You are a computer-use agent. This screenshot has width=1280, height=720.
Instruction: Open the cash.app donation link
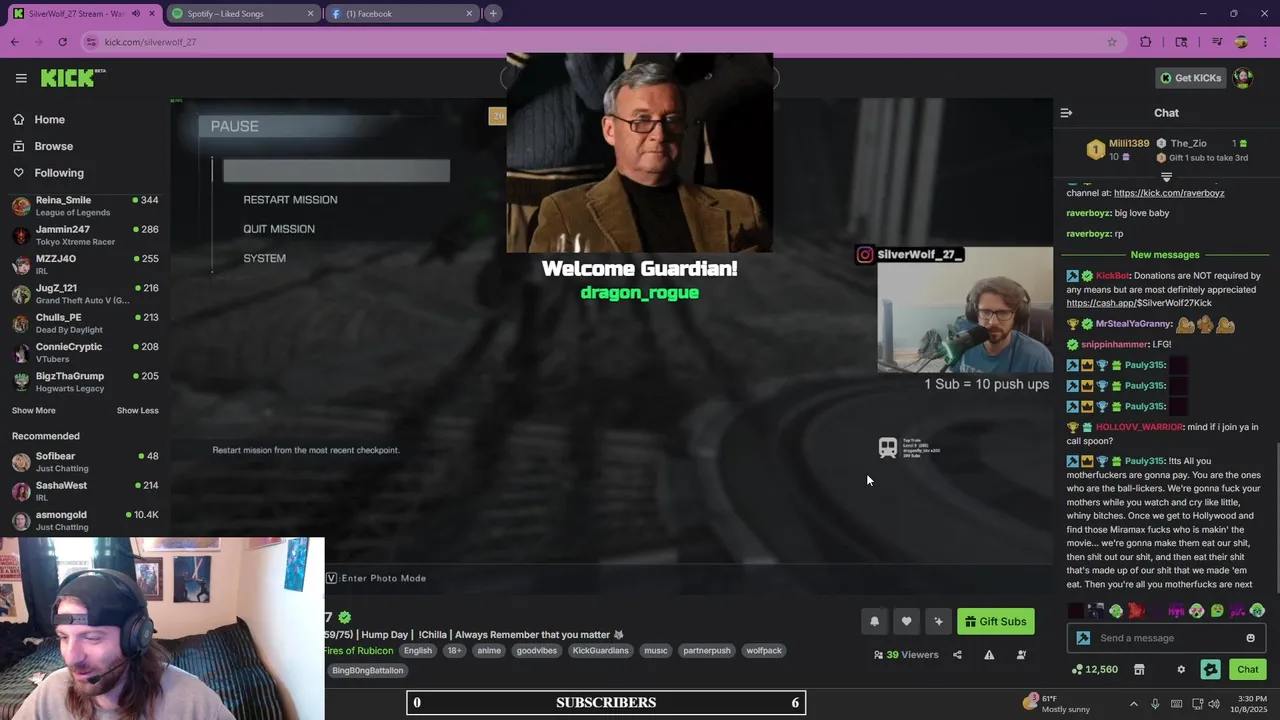(x=1138, y=303)
